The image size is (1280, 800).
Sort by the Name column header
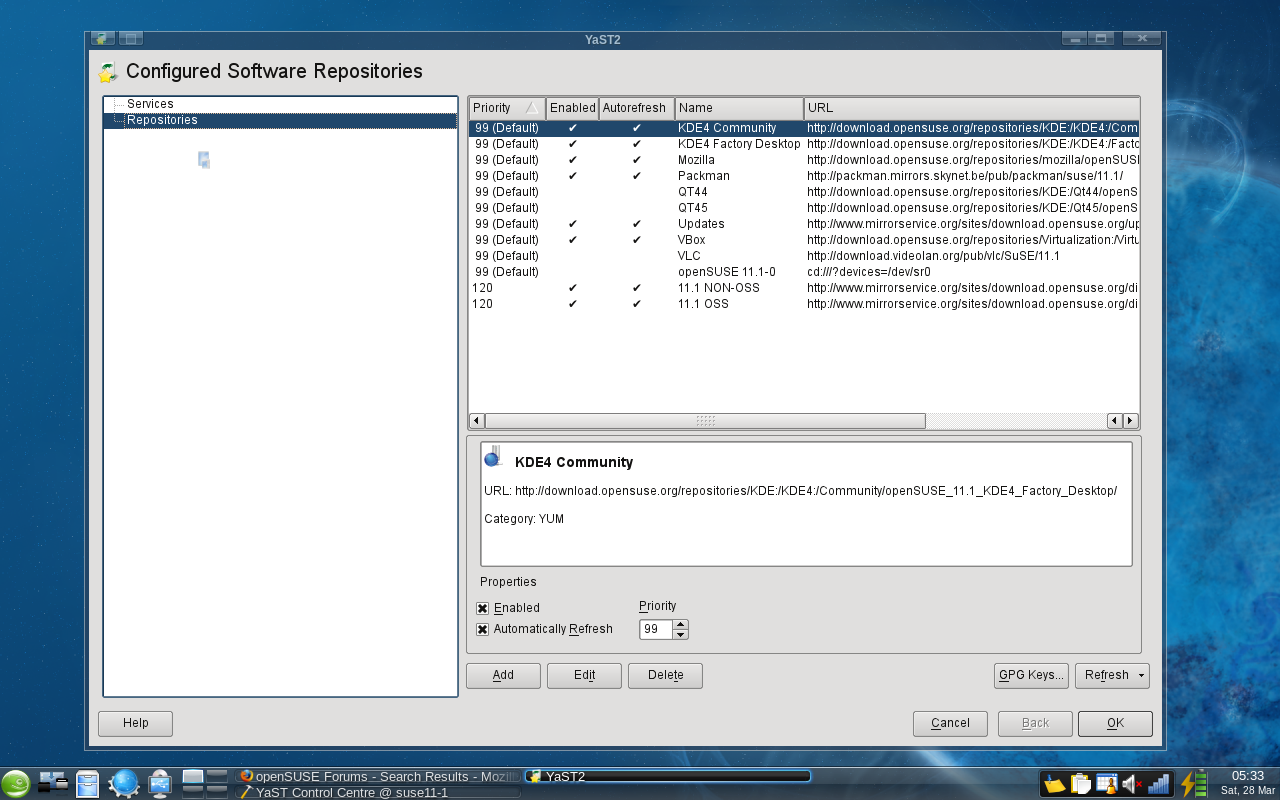tap(739, 108)
